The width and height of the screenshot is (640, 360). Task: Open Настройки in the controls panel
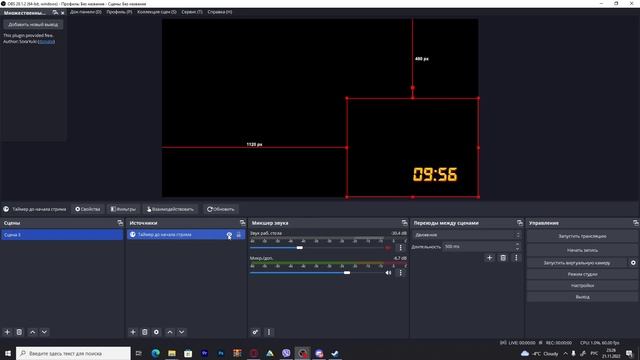pos(582,285)
